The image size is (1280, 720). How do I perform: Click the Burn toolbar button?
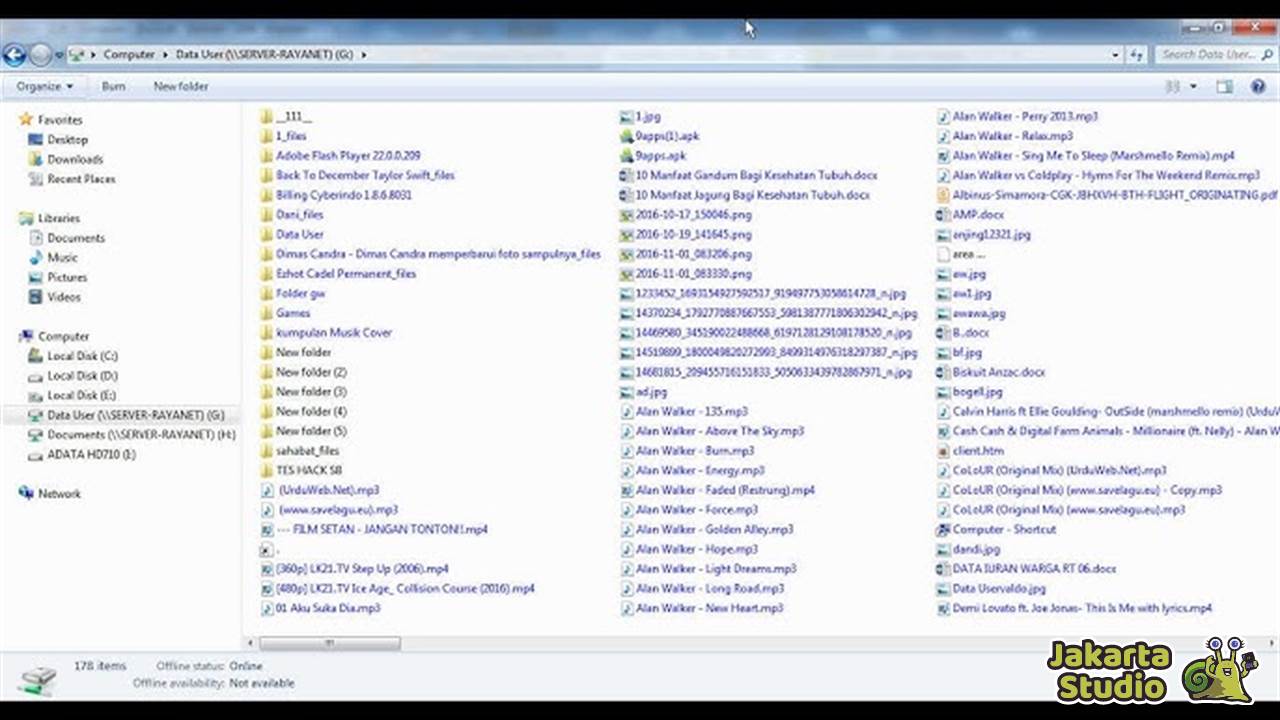(x=113, y=86)
